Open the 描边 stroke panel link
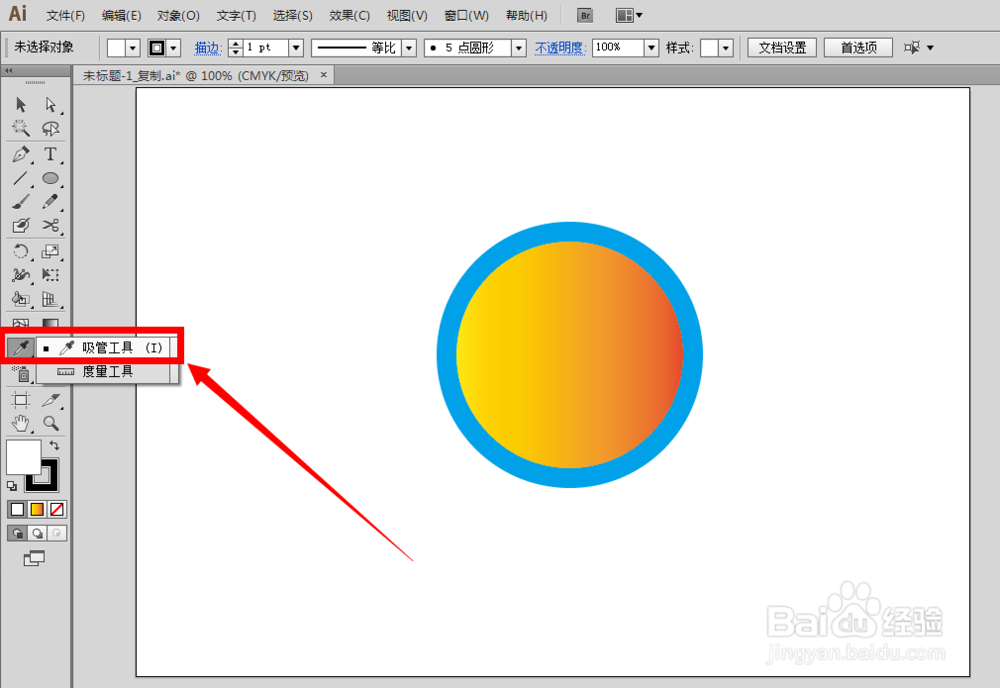 [207, 48]
